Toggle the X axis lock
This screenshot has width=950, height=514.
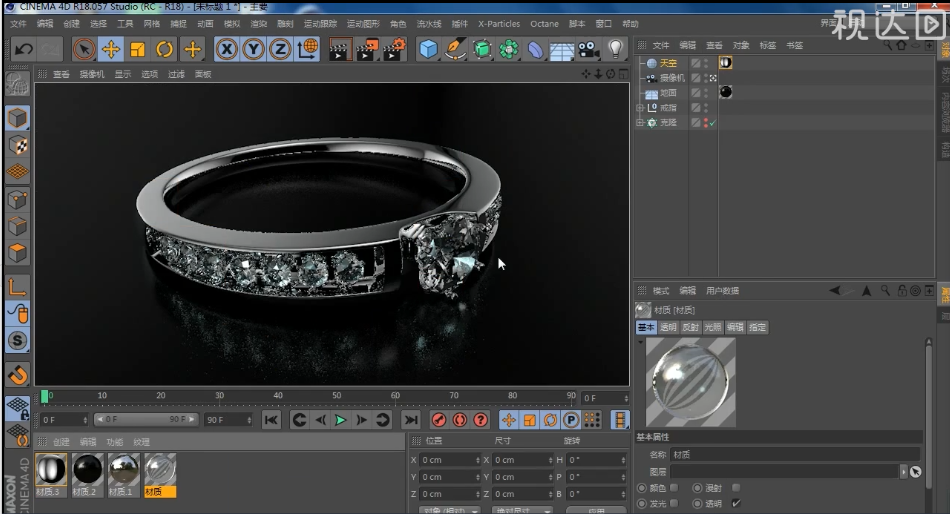pyautogui.click(x=227, y=49)
